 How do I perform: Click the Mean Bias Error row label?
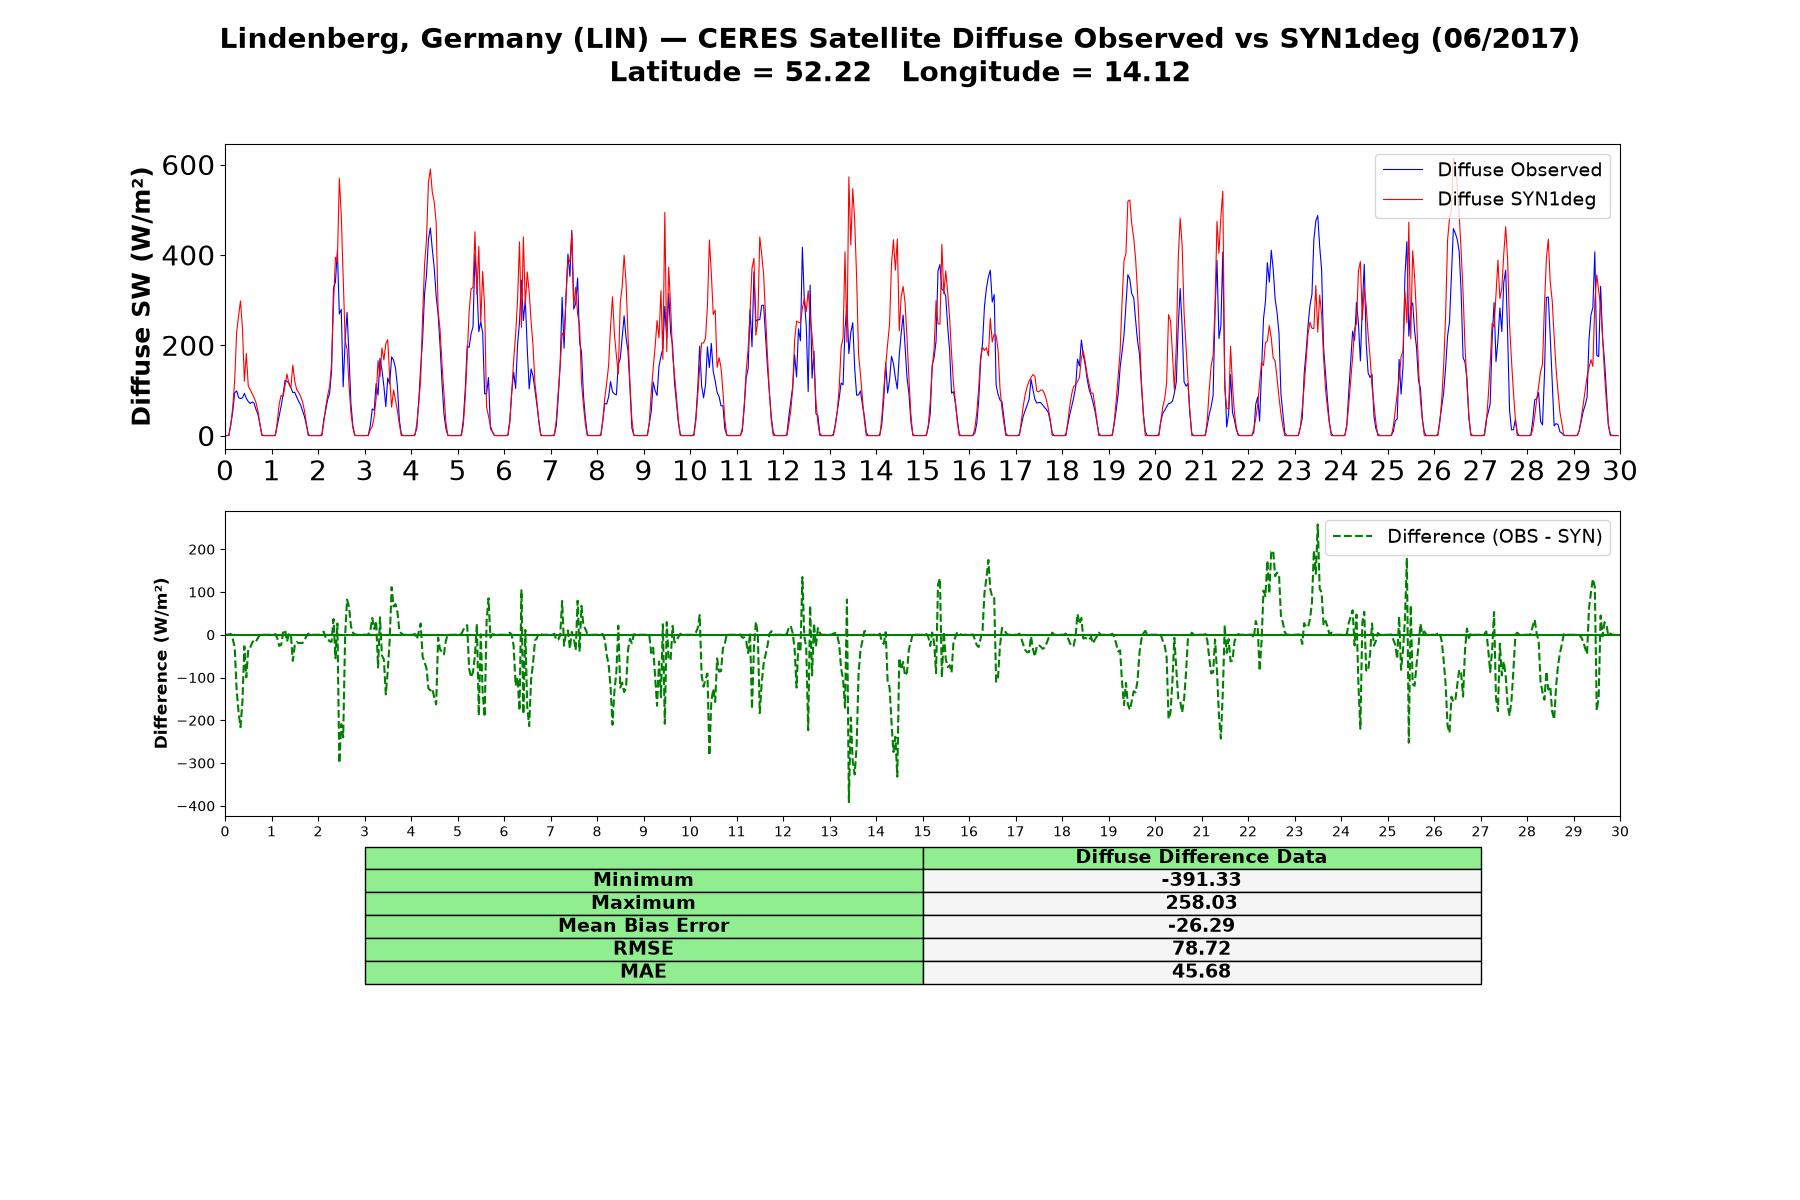[644, 926]
